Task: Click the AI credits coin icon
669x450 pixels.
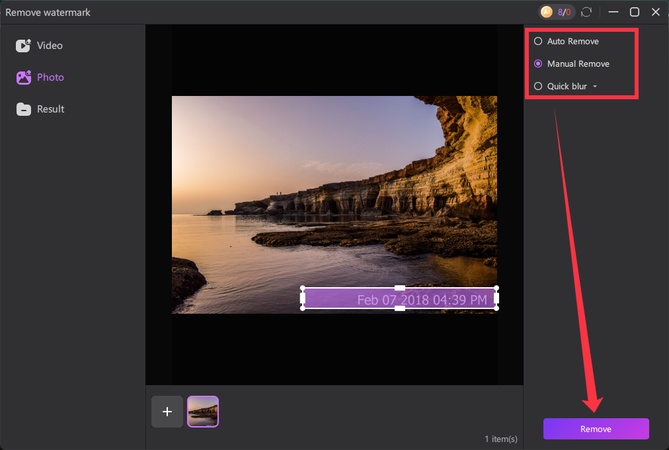Action: tap(547, 12)
